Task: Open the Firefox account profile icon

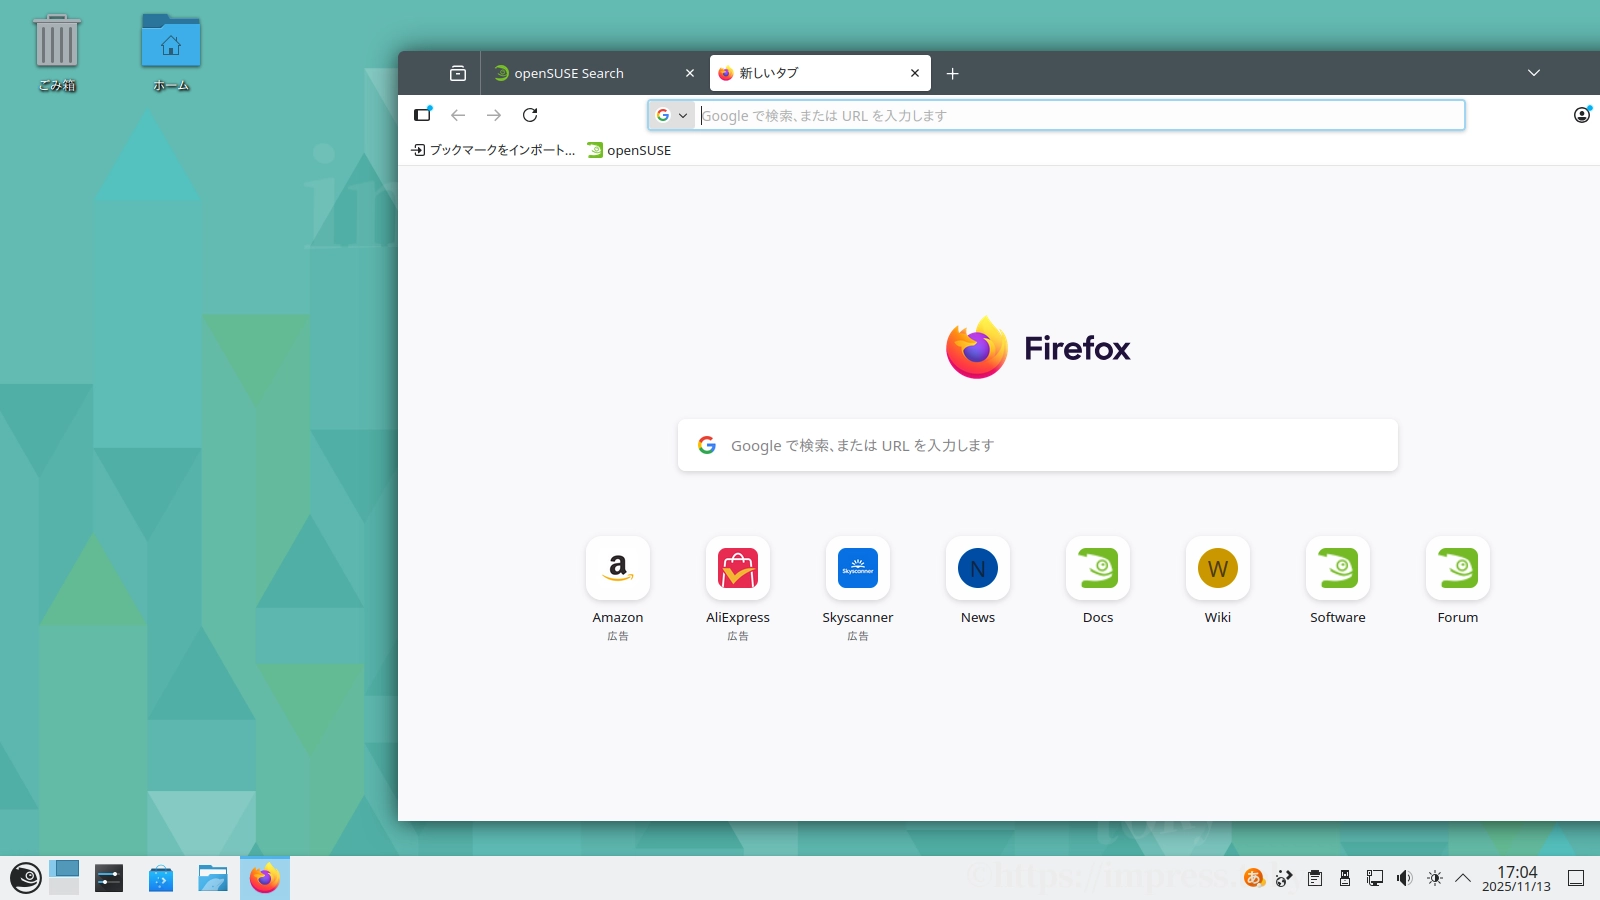Action: 1581,115
